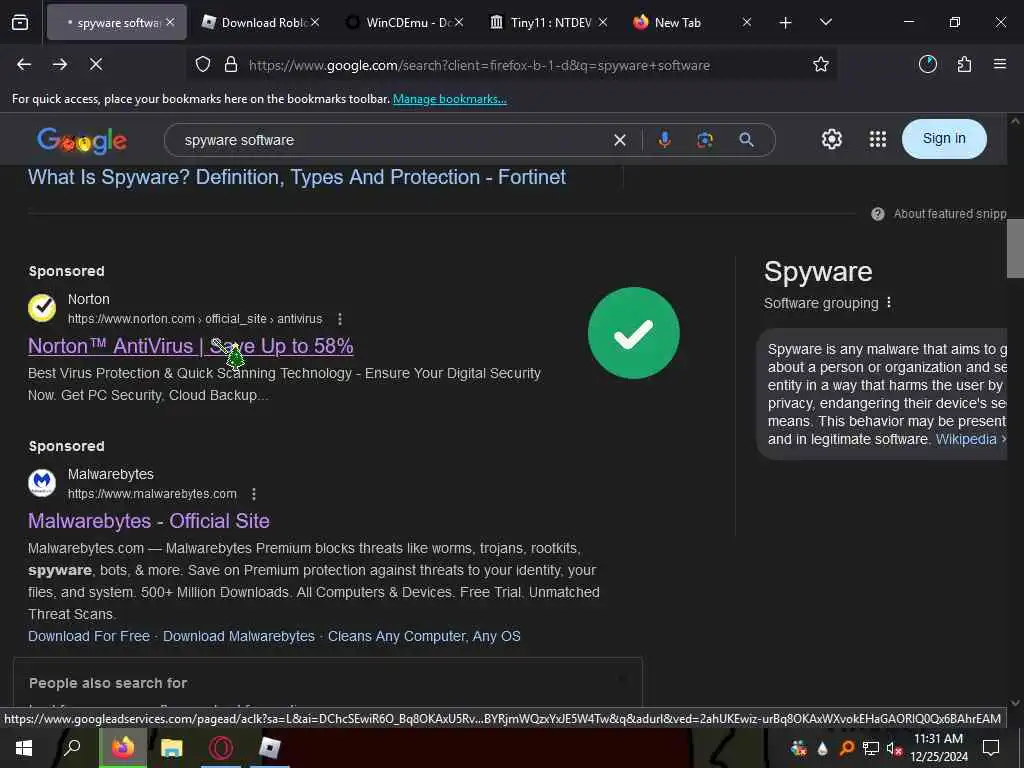1024x768 pixels.
Task: Open Firefox extensions puzzle icon
Action: pyautogui.click(x=964, y=64)
